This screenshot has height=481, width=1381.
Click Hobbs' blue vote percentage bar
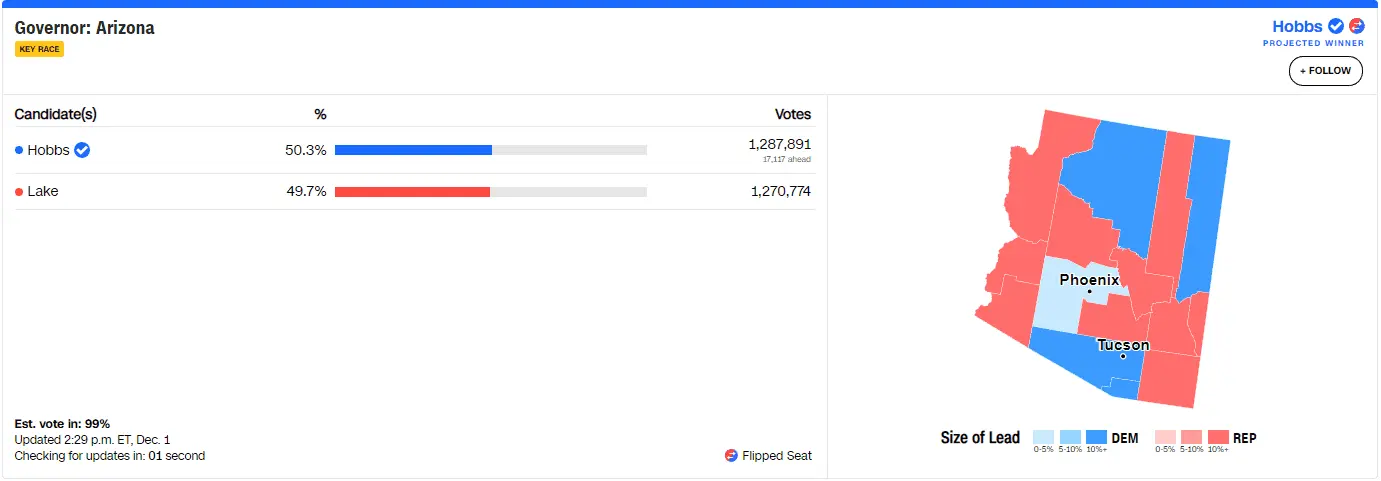(413, 150)
